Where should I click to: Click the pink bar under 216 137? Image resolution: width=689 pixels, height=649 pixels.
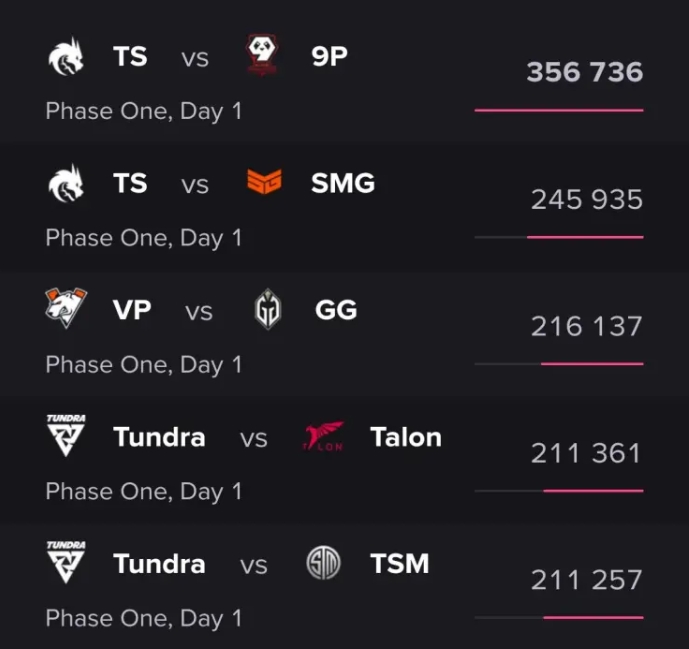tap(592, 364)
